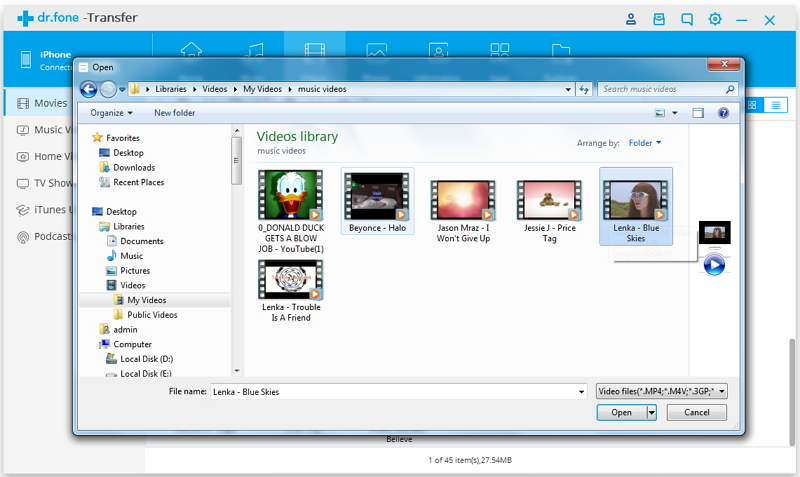
Task: Select the Videos film tab in dr.fone
Action: click(315, 49)
